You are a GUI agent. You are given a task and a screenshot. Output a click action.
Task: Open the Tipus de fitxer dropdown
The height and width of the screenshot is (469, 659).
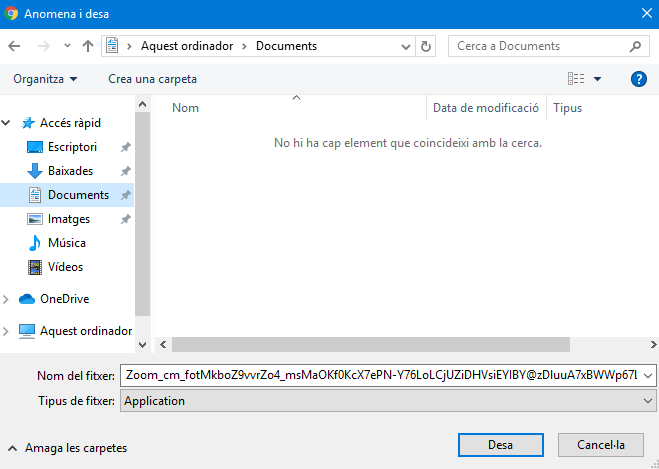tap(387, 401)
